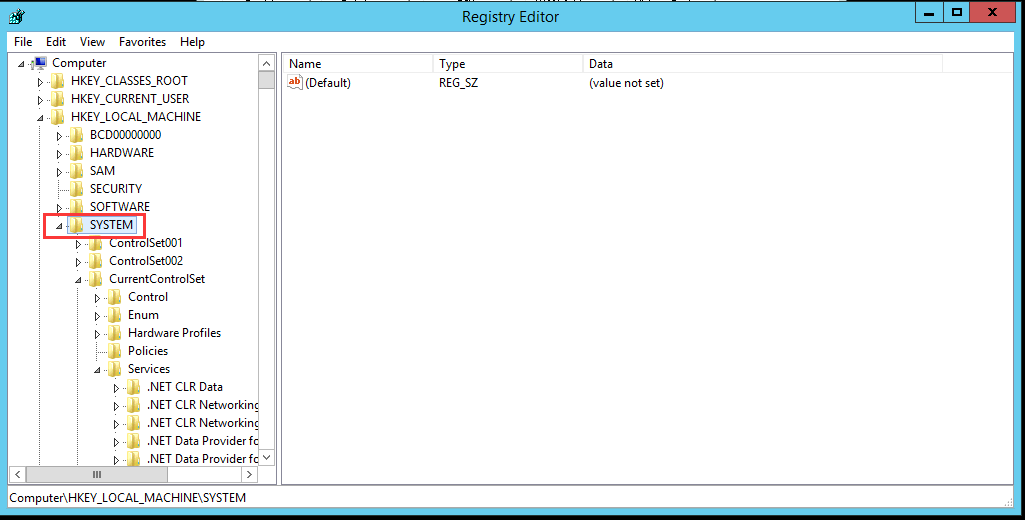The width and height of the screenshot is (1025, 520).
Task: Click the '(value not set)' data cell
Action: [626, 83]
